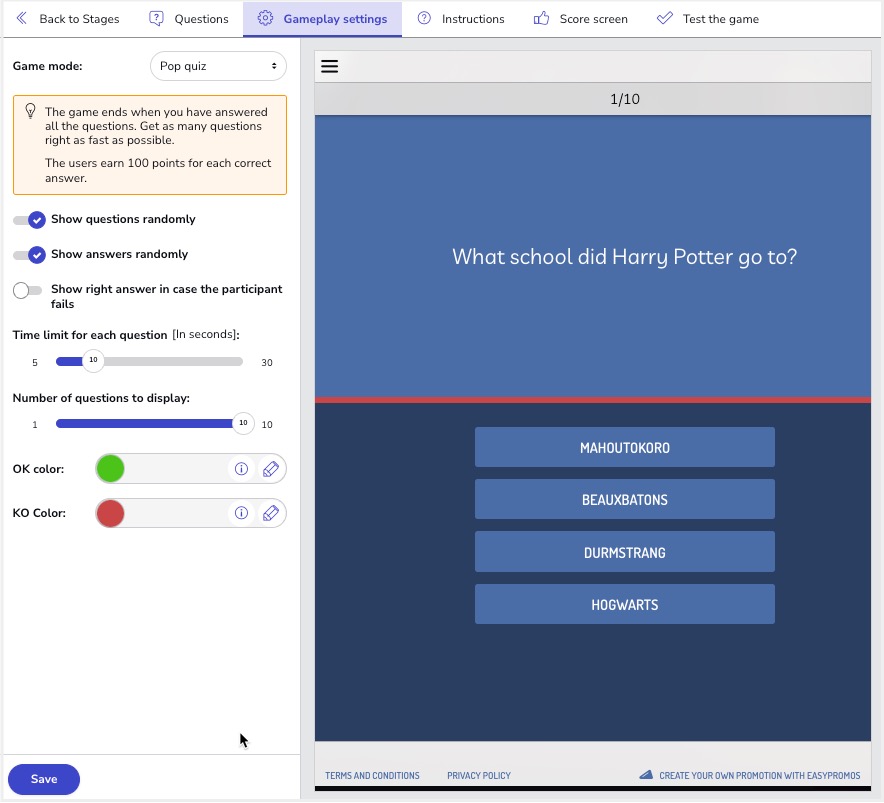Open the Test the game tab

coord(708,19)
